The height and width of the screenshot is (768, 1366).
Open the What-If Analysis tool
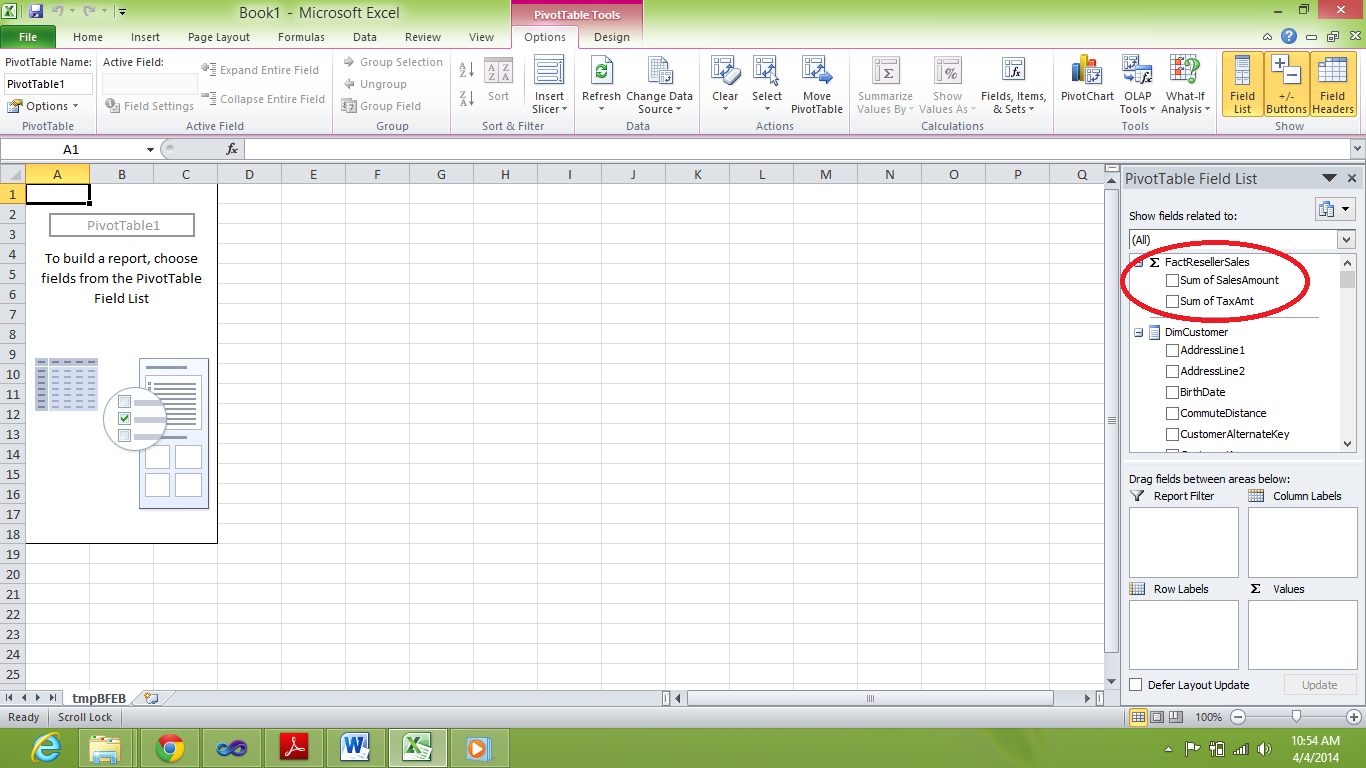(x=1185, y=86)
